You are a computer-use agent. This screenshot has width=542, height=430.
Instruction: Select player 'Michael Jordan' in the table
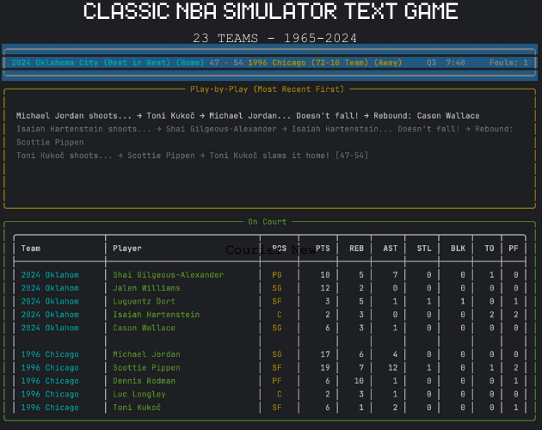pos(147,355)
